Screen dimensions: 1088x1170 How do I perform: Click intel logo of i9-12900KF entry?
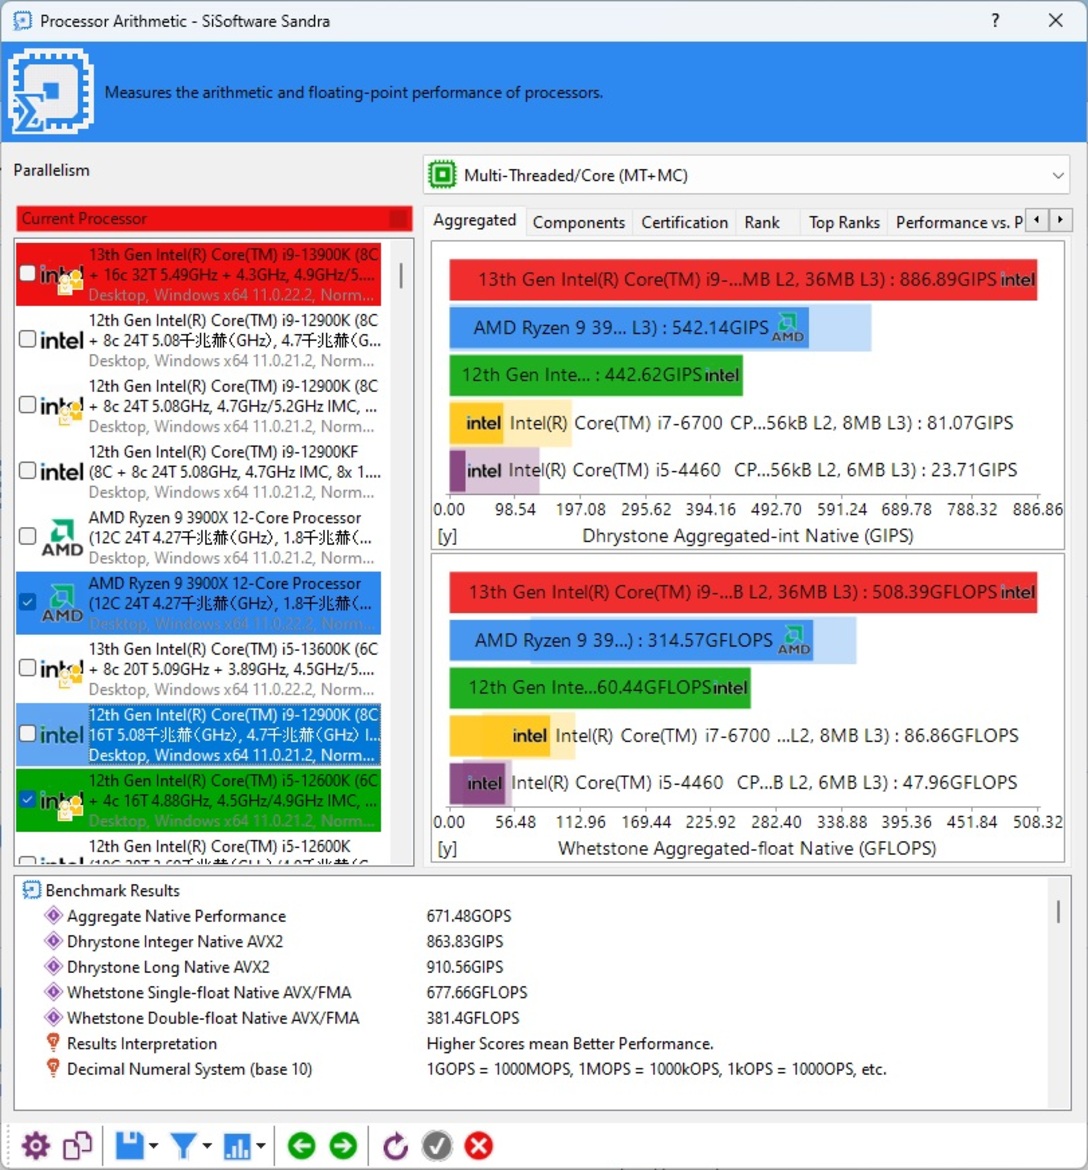pyautogui.click(x=61, y=472)
